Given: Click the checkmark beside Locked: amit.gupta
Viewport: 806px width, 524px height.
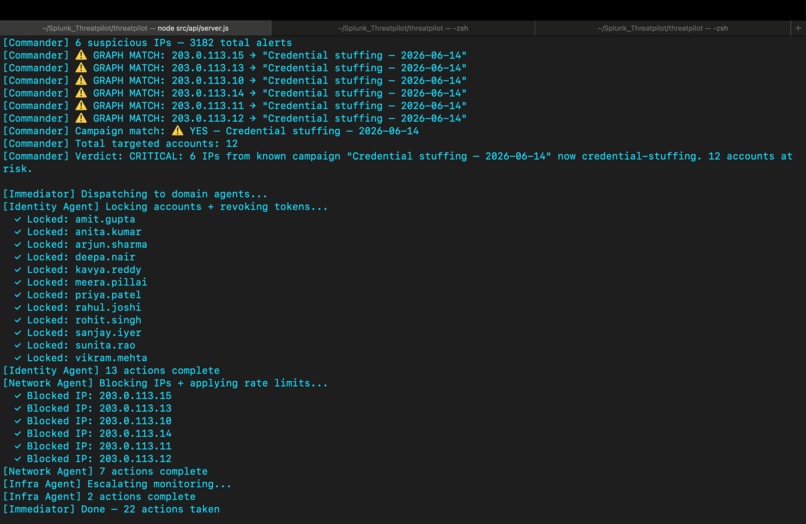Looking at the screenshot, I should (18, 219).
